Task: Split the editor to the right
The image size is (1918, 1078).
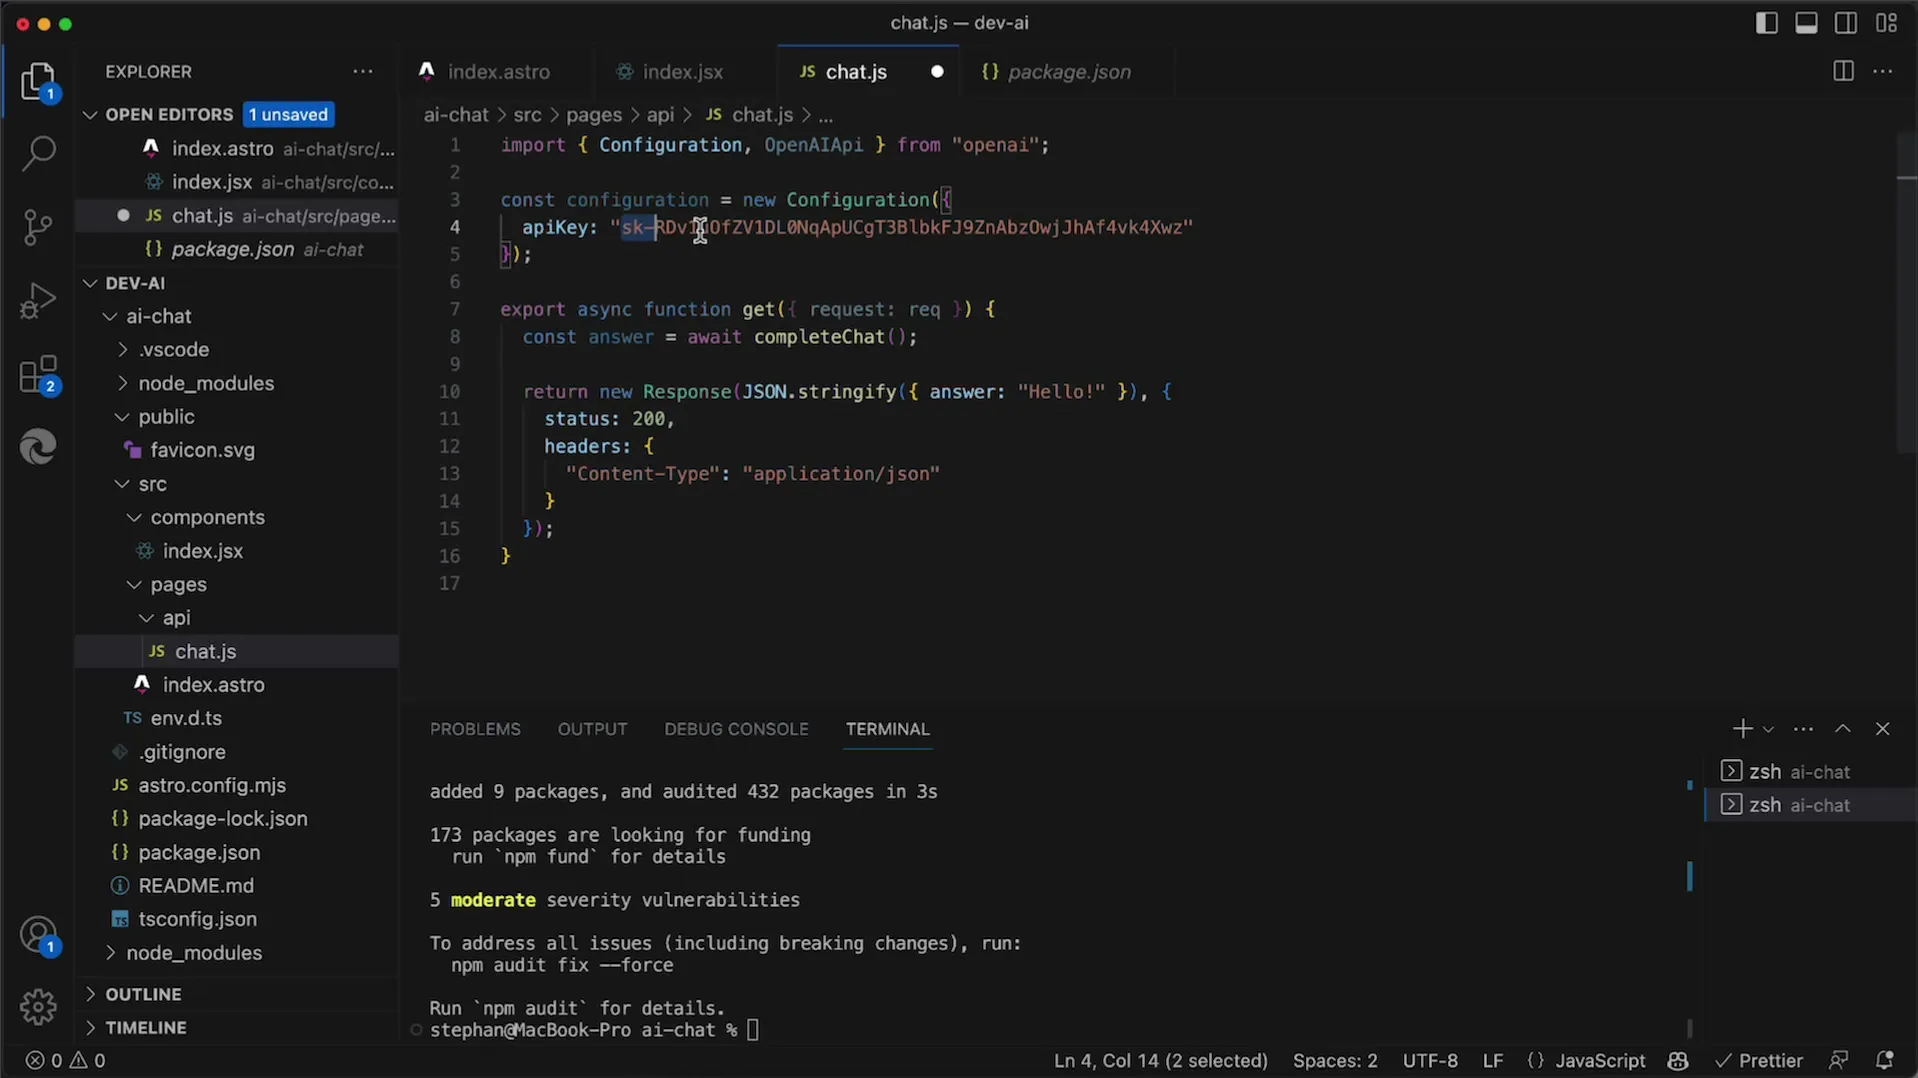Action: 1843,71
